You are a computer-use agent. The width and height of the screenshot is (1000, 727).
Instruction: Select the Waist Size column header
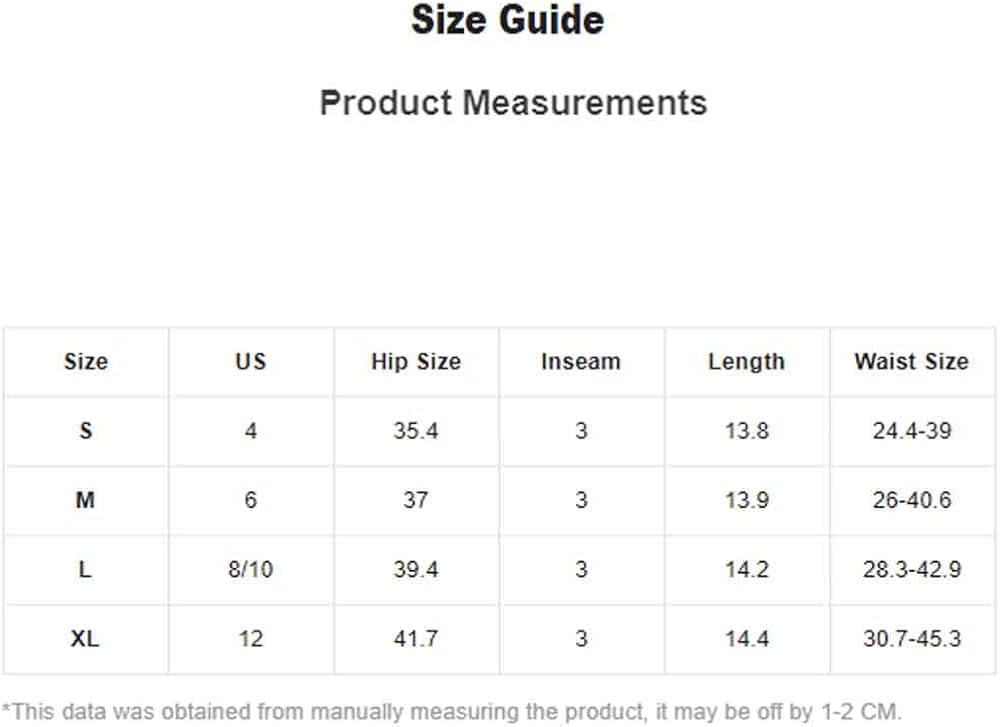tap(911, 362)
